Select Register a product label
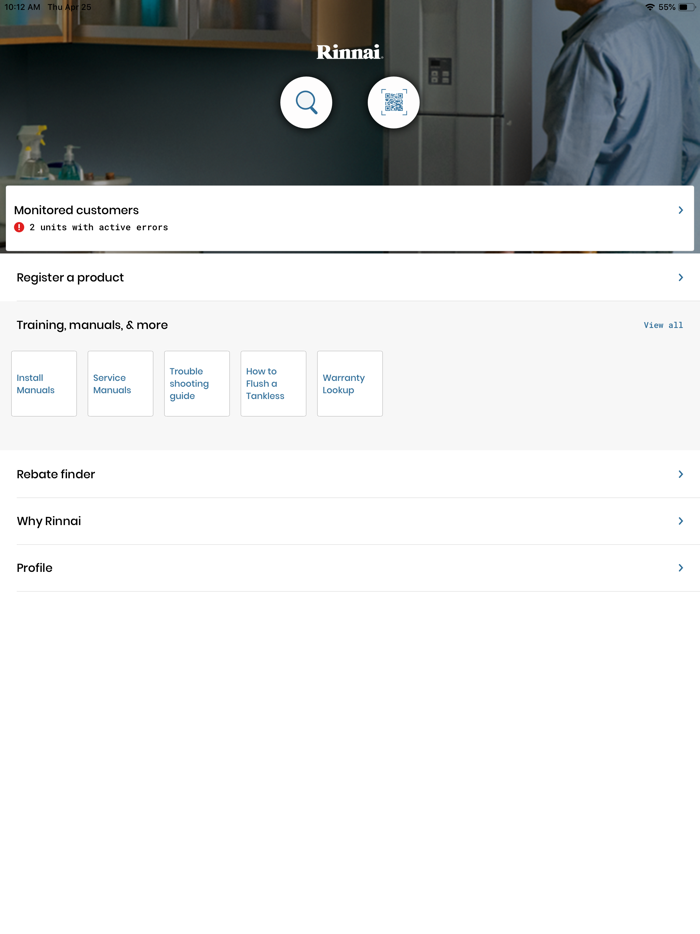Screen dimensions: 700x934 [70, 278]
